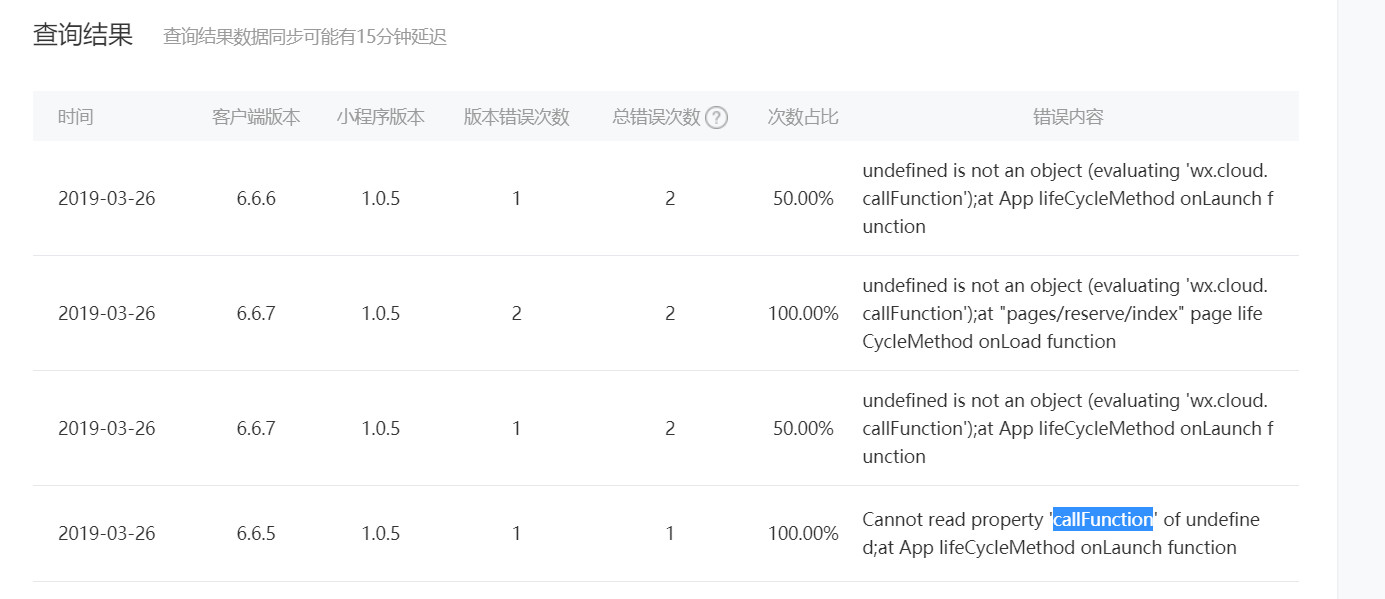Click the 1.0.5 version in the 6.6.6 row
Screen dimensions: 1385x599
coord(381,198)
